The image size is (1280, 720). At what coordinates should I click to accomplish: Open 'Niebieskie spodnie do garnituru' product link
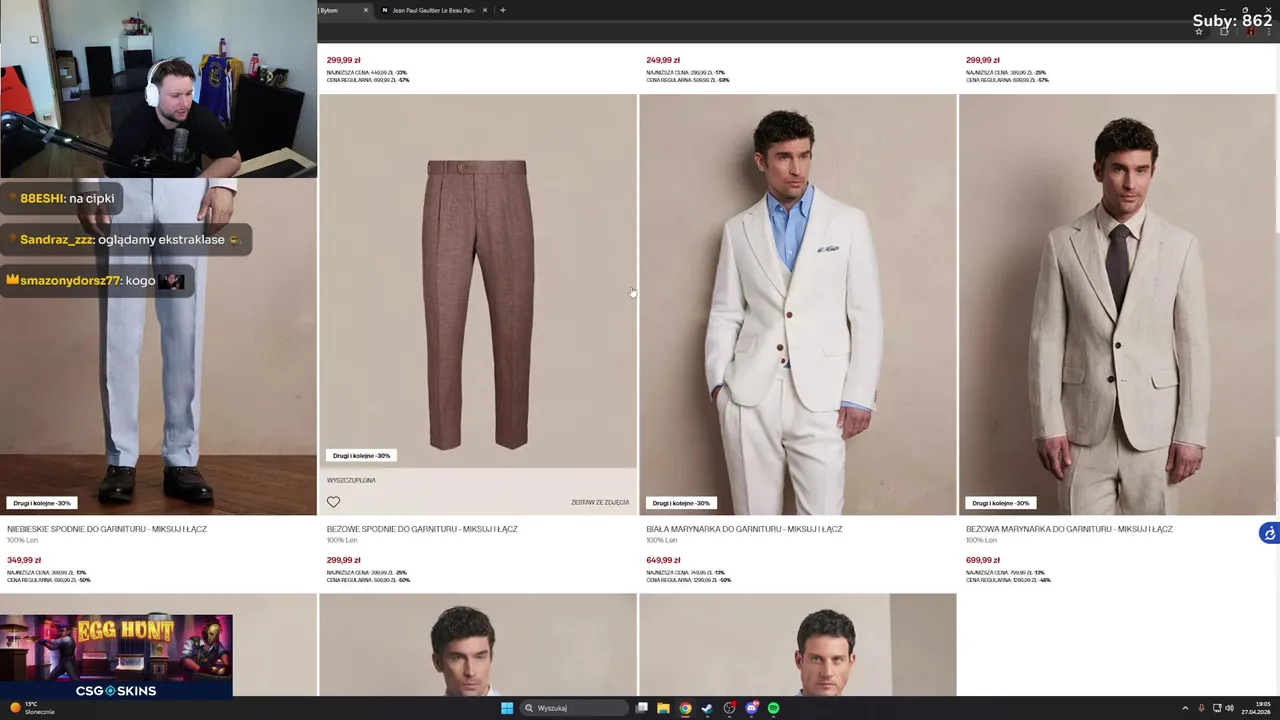(x=107, y=529)
